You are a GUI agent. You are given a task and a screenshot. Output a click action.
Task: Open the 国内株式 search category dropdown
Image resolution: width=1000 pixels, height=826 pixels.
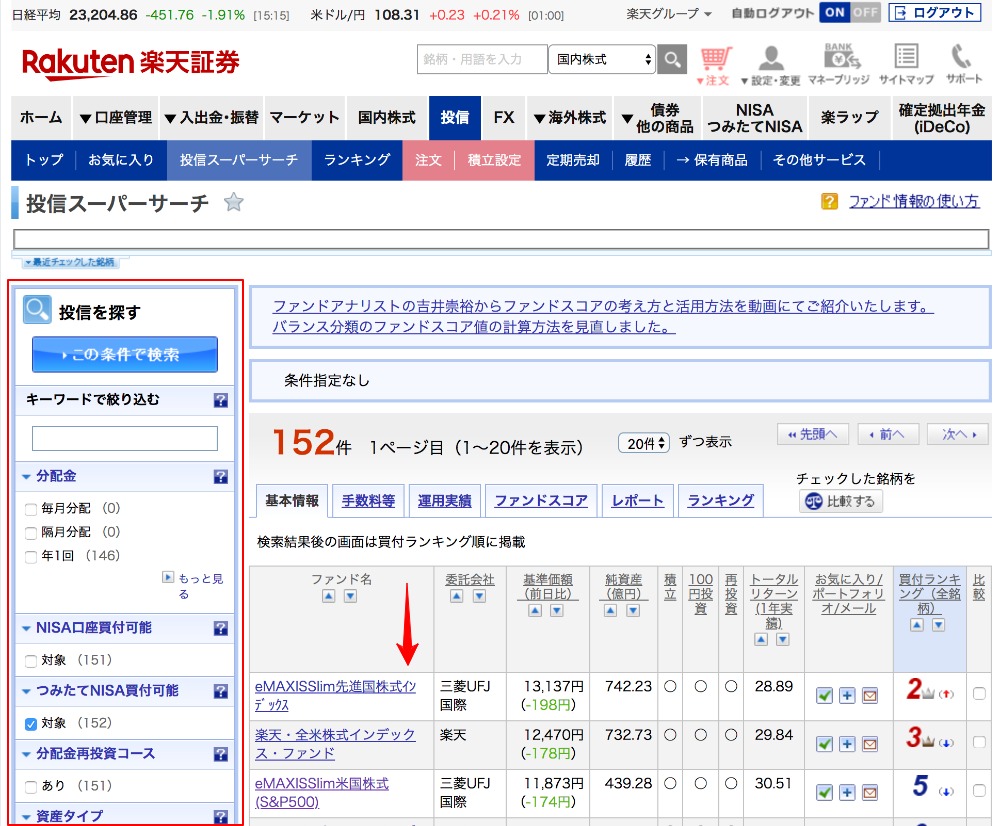pos(601,59)
